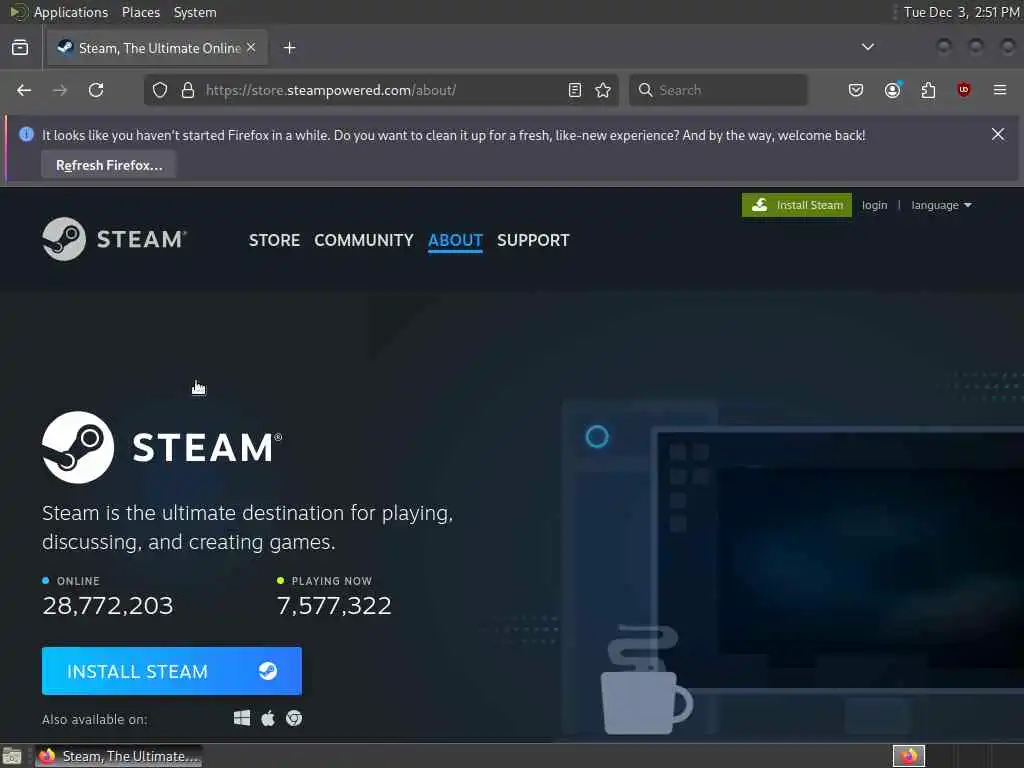Screen dimensions: 1024x768
Task: Reload the Steam page
Action: click(96, 90)
